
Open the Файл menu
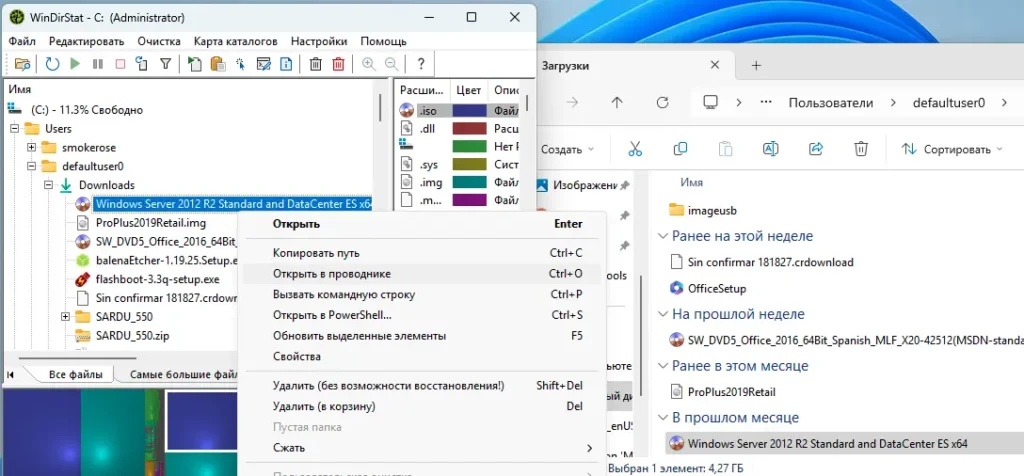pyautogui.click(x=22, y=41)
